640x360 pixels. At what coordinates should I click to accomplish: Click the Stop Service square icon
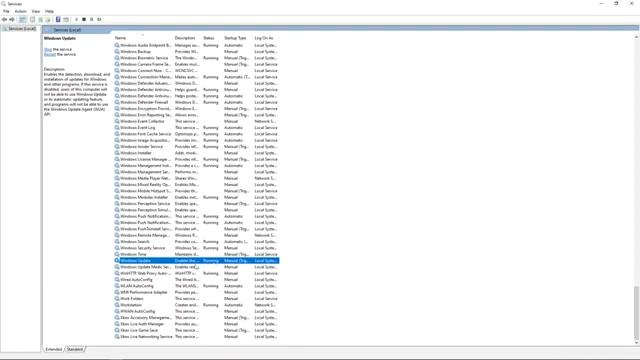pos(84,20)
